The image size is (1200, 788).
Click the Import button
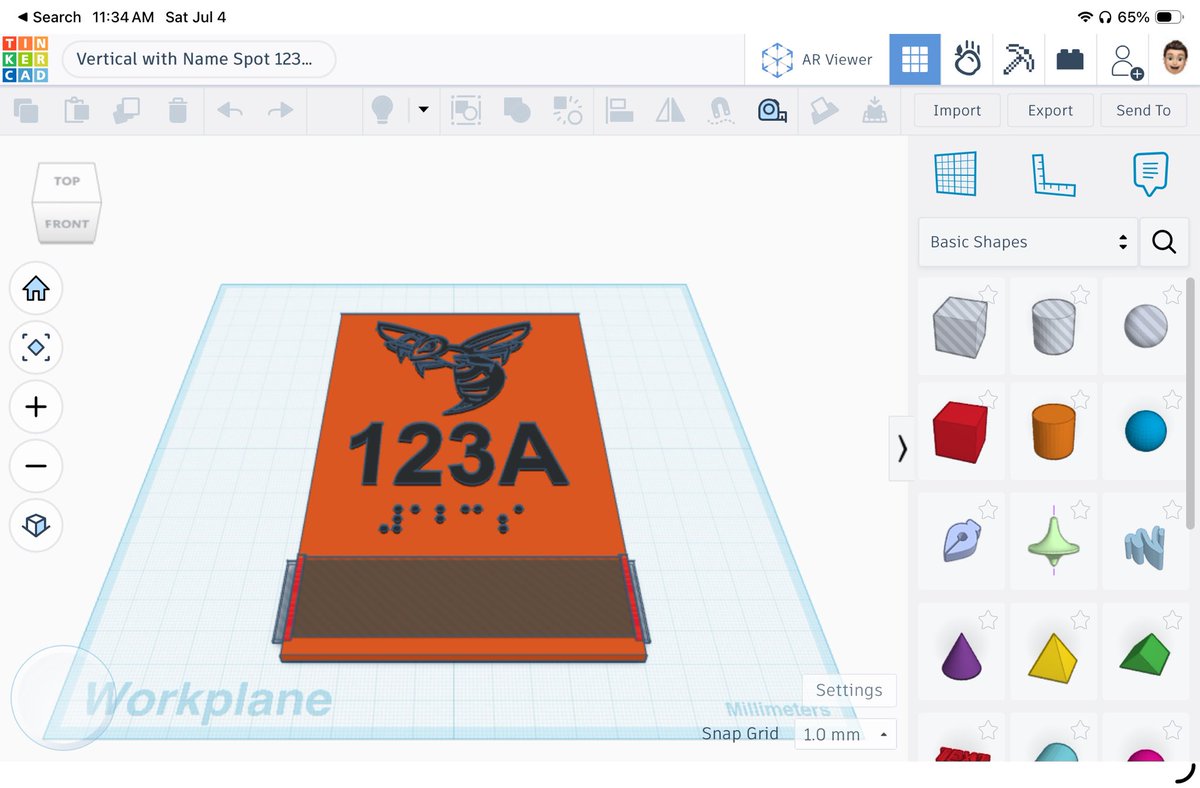[957, 110]
